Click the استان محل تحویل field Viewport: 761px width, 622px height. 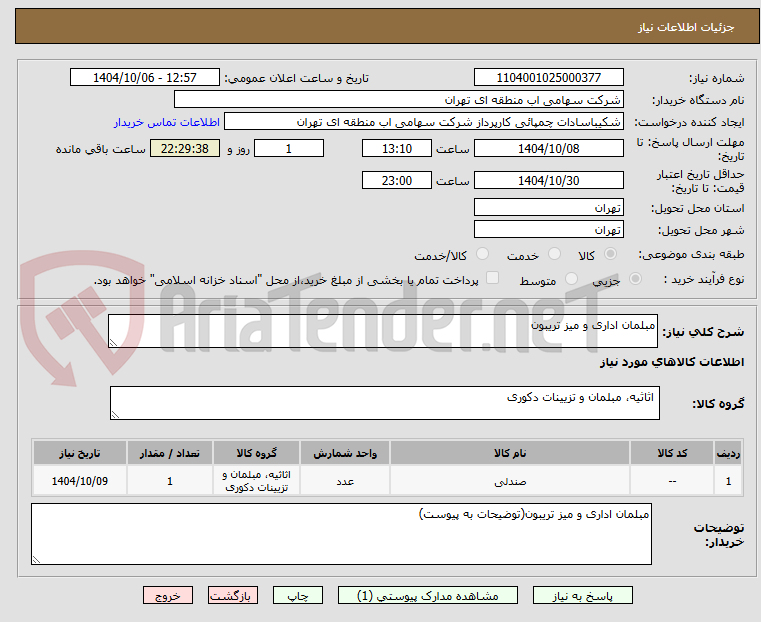548,208
